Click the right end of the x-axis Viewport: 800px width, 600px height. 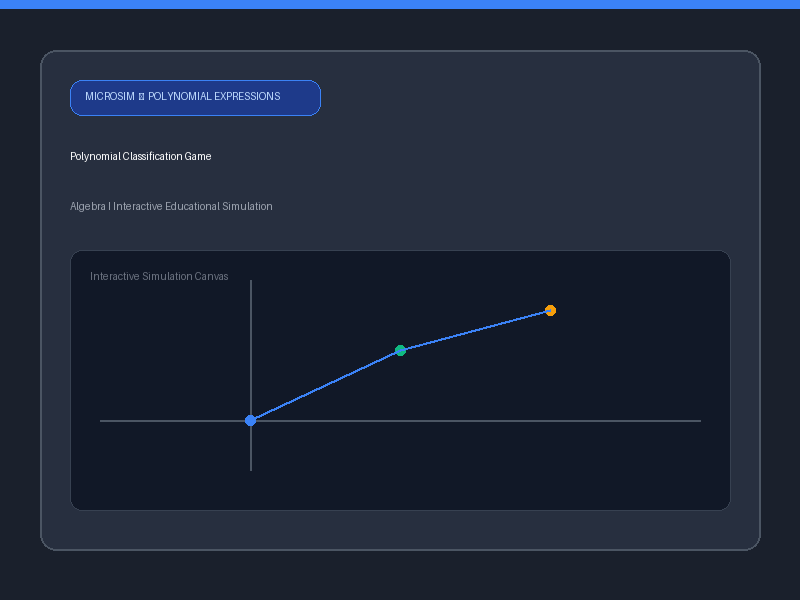tap(699, 421)
